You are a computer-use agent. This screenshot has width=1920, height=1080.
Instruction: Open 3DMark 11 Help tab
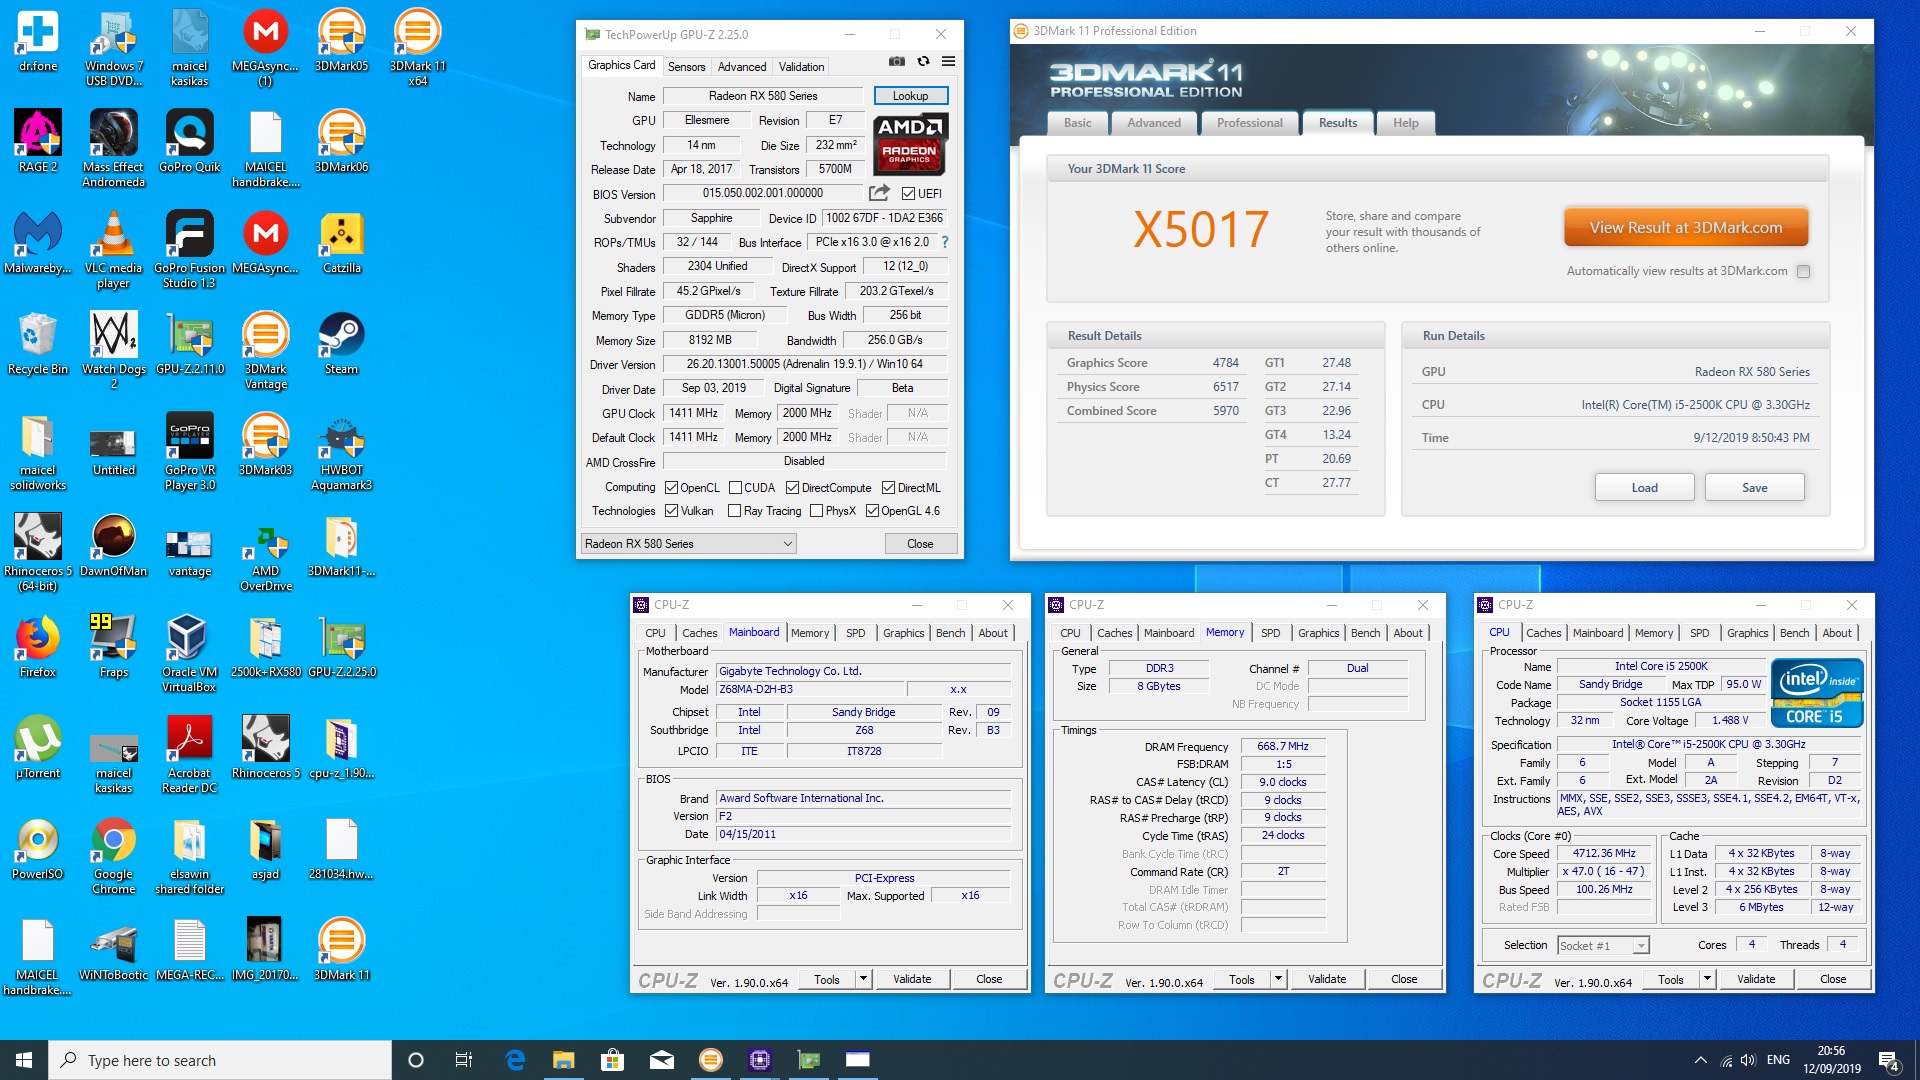(1406, 123)
